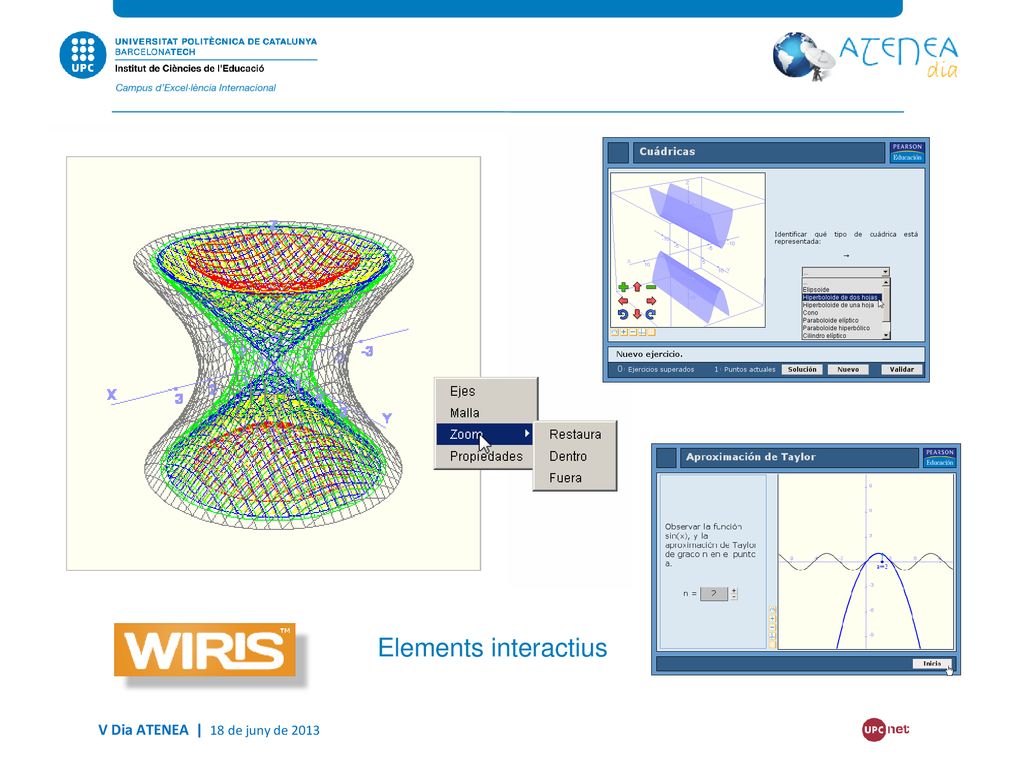Click the 'Elements interactius' heading
This screenshot has width=1024, height=768.
click(492, 648)
